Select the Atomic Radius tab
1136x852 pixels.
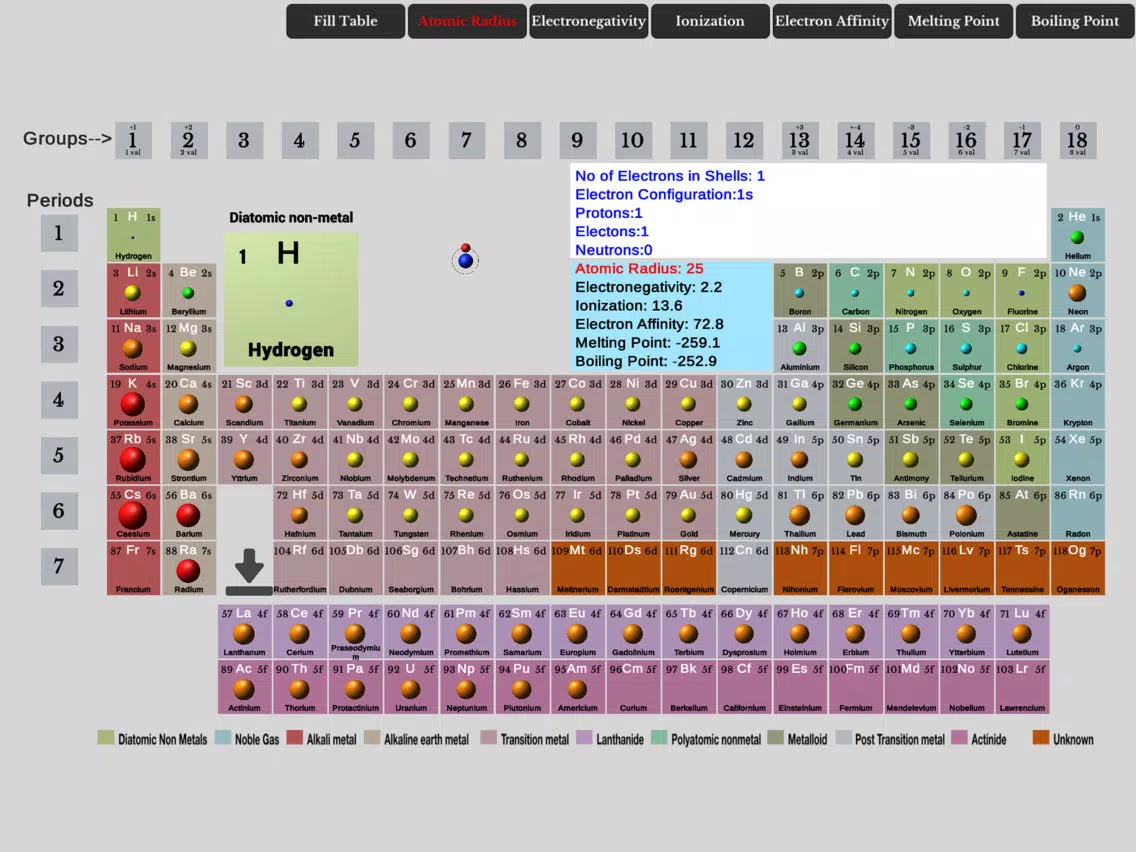(467, 21)
